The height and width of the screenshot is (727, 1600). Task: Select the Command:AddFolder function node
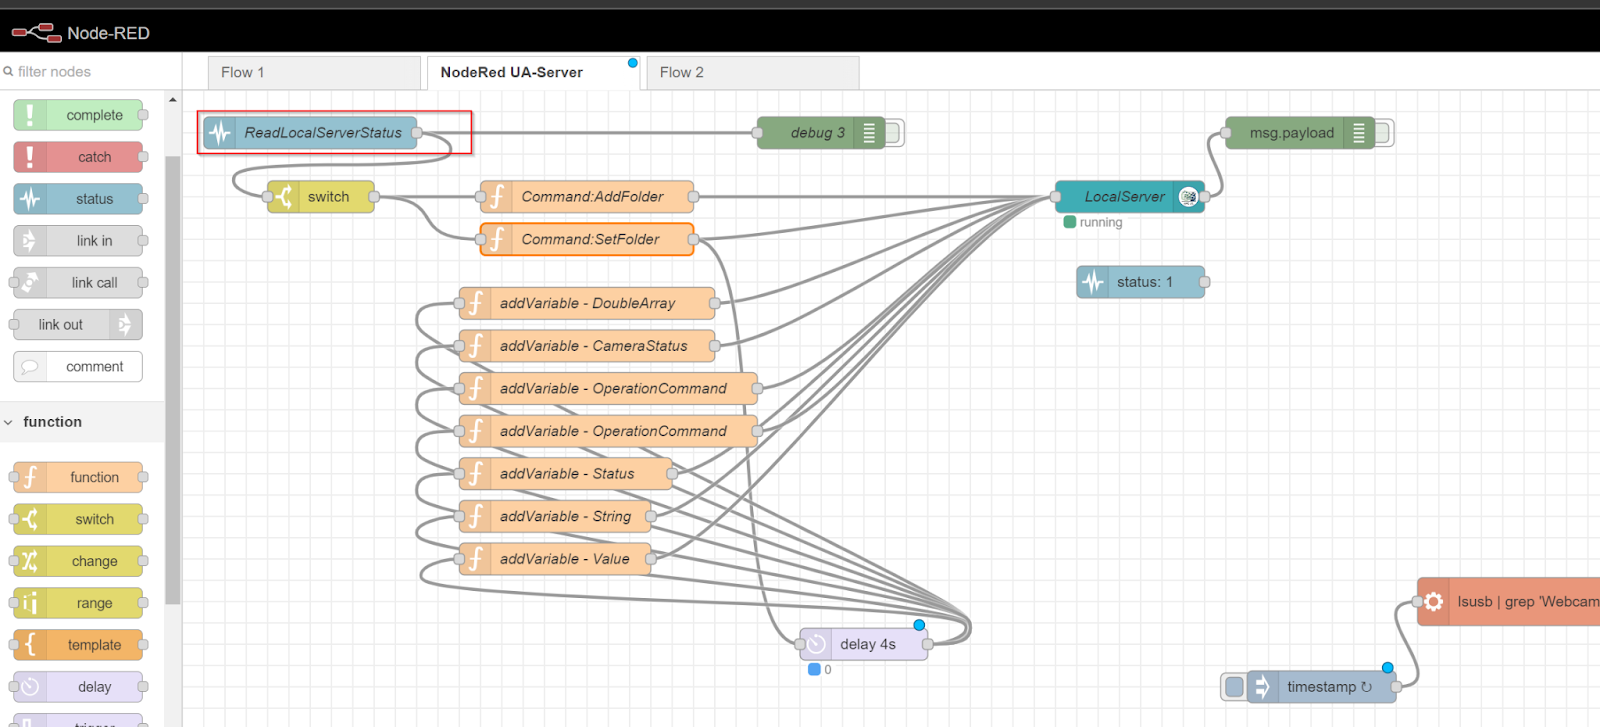point(587,197)
